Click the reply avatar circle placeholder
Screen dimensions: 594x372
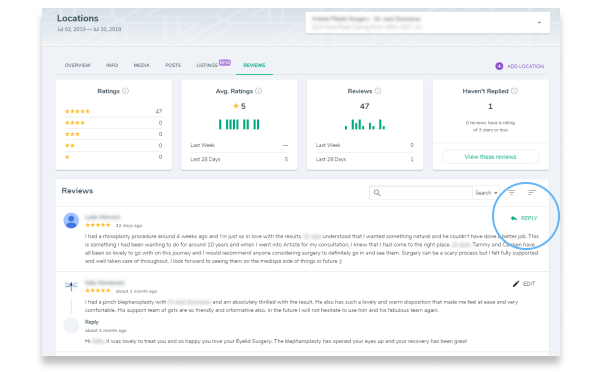tap(71, 325)
